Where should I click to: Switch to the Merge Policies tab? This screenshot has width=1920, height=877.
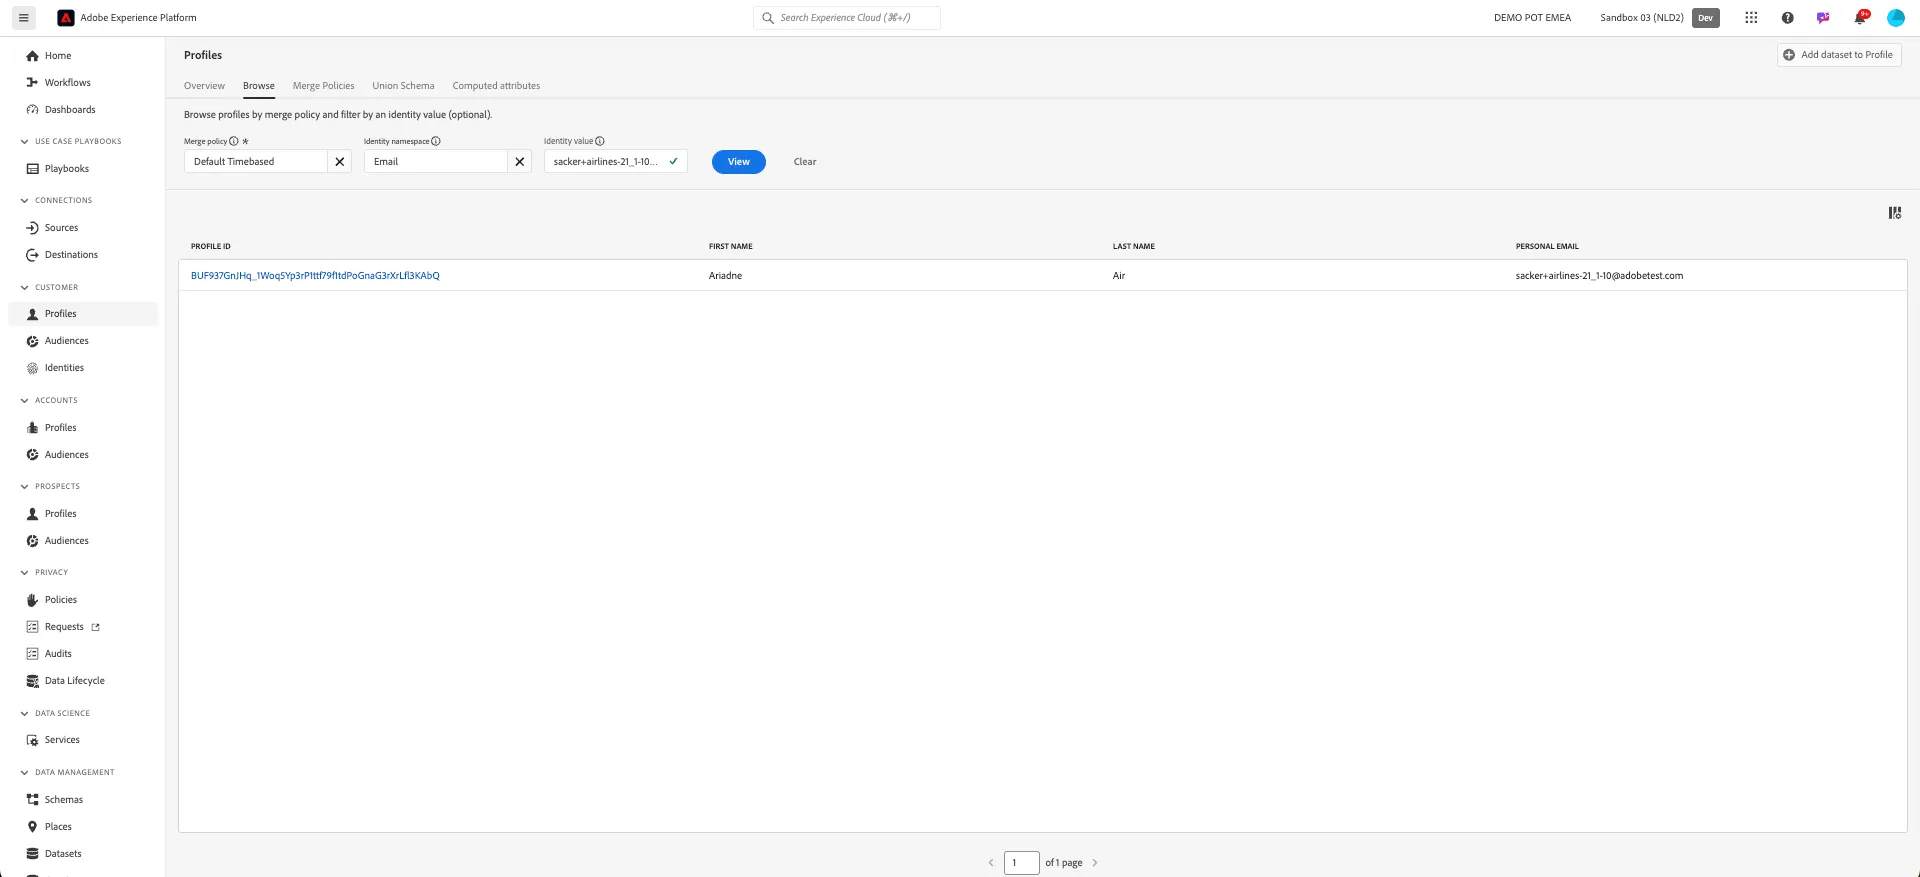coord(323,86)
